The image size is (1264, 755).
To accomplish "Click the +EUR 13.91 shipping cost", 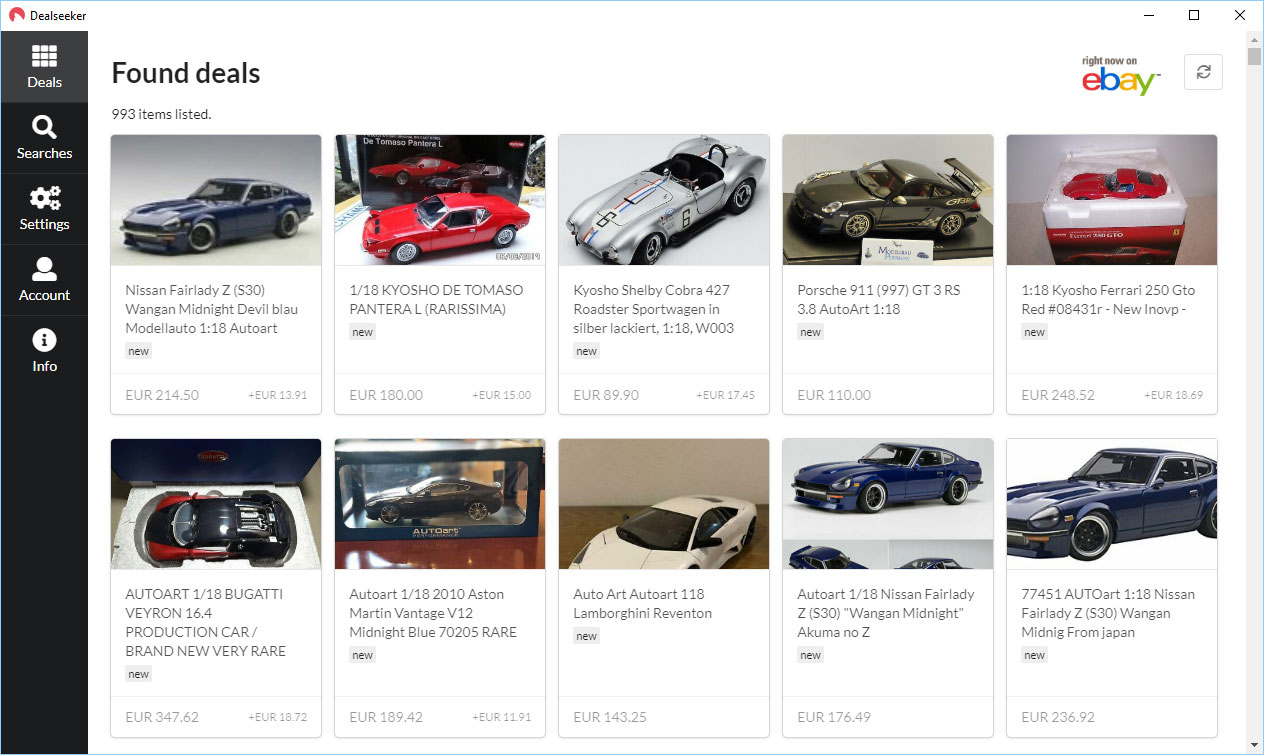I will point(278,395).
